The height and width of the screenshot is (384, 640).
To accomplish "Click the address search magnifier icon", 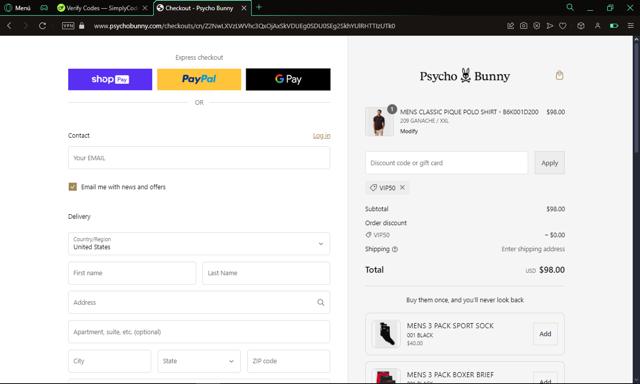I will pyautogui.click(x=321, y=302).
